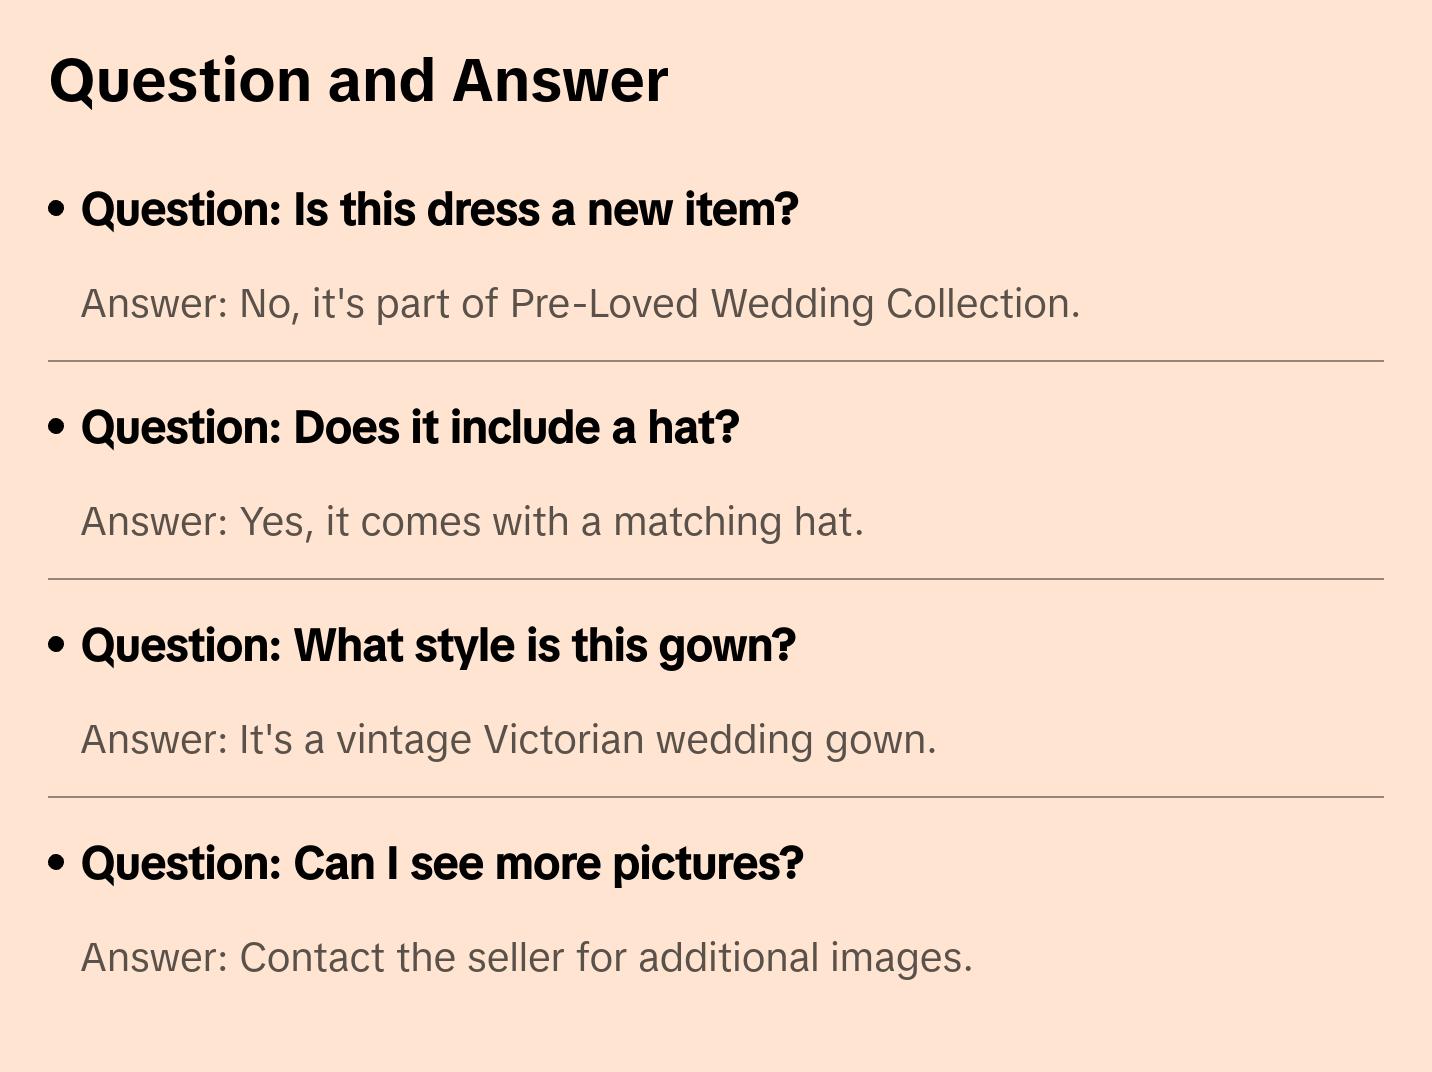Click the bullet beside the more pictures question
The height and width of the screenshot is (1072, 1432).
tap(57, 863)
